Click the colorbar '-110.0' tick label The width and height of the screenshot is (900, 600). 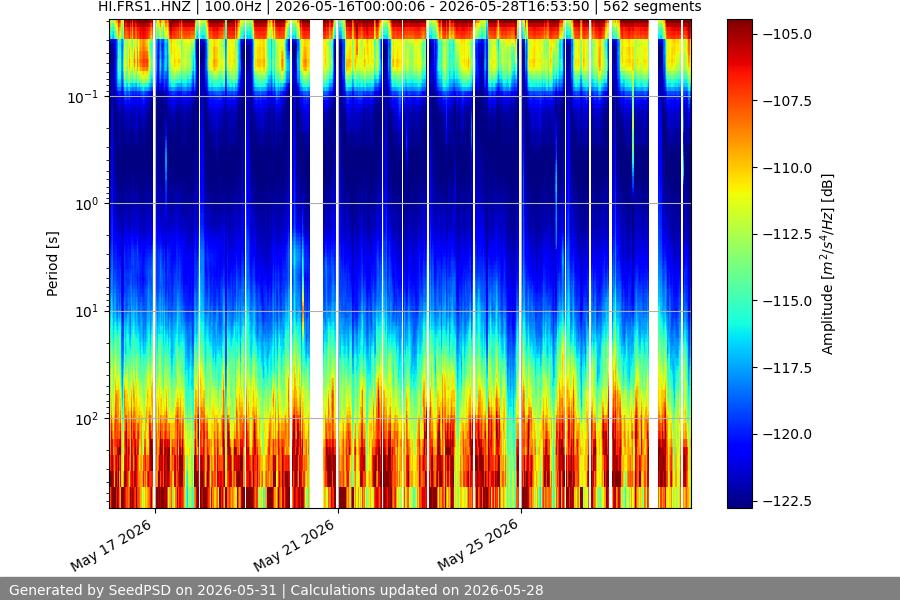coord(788,168)
